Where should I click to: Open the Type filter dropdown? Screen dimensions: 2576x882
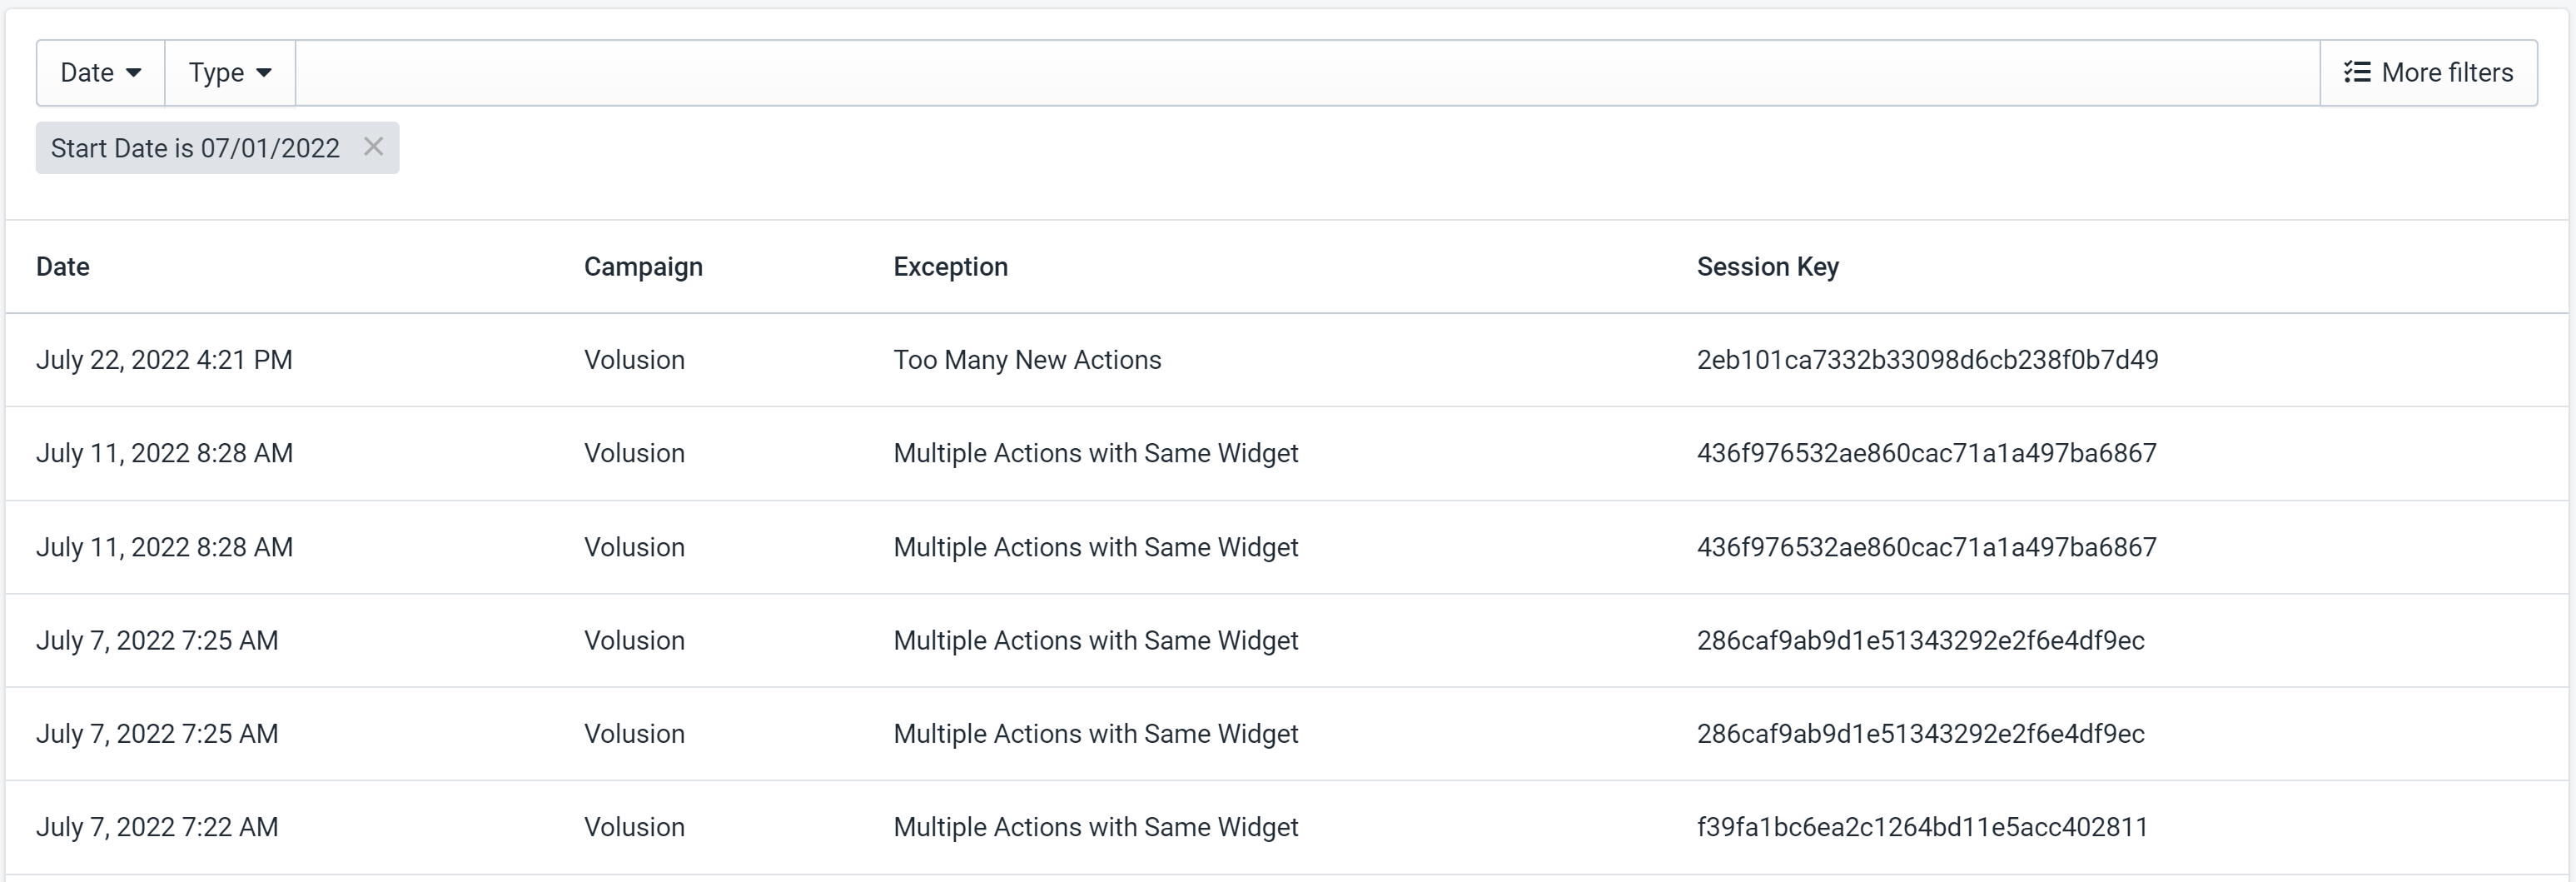coord(230,73)
